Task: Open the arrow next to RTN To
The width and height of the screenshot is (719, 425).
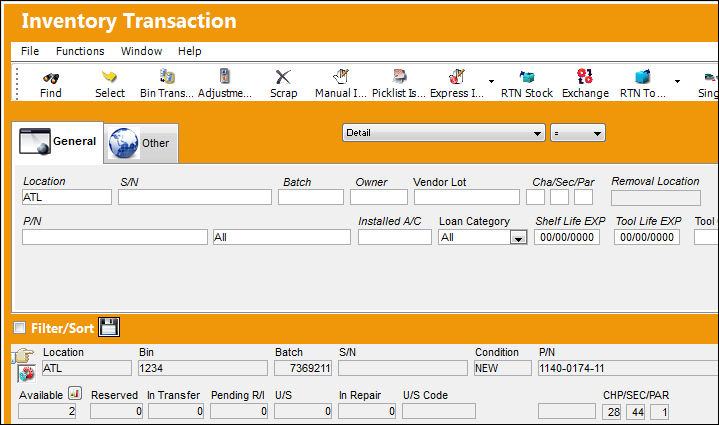Action: (x=677, y=82)
